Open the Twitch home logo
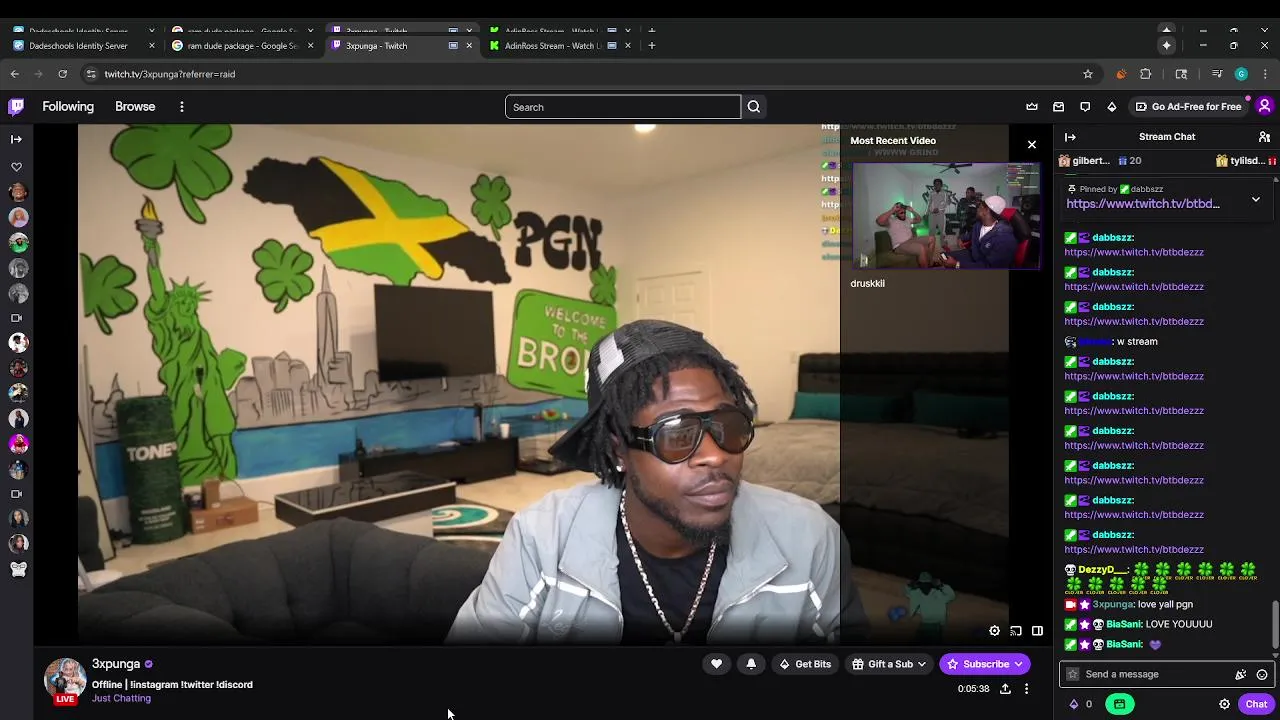This screenshot has height=720, width=1280. tap(16, 106)
